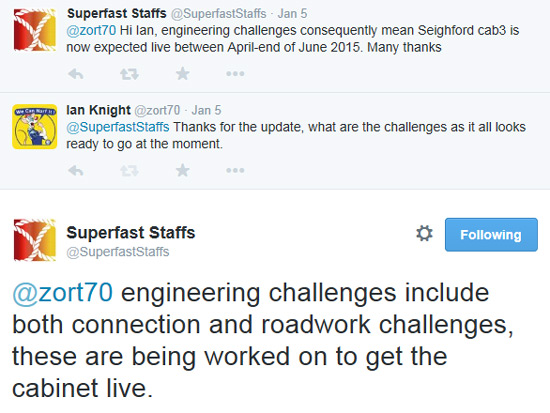The image size is (550, 413).
Task: Open the large Superfast Staffs name heading
Action: pyautogui.click(x=131, y=233)
